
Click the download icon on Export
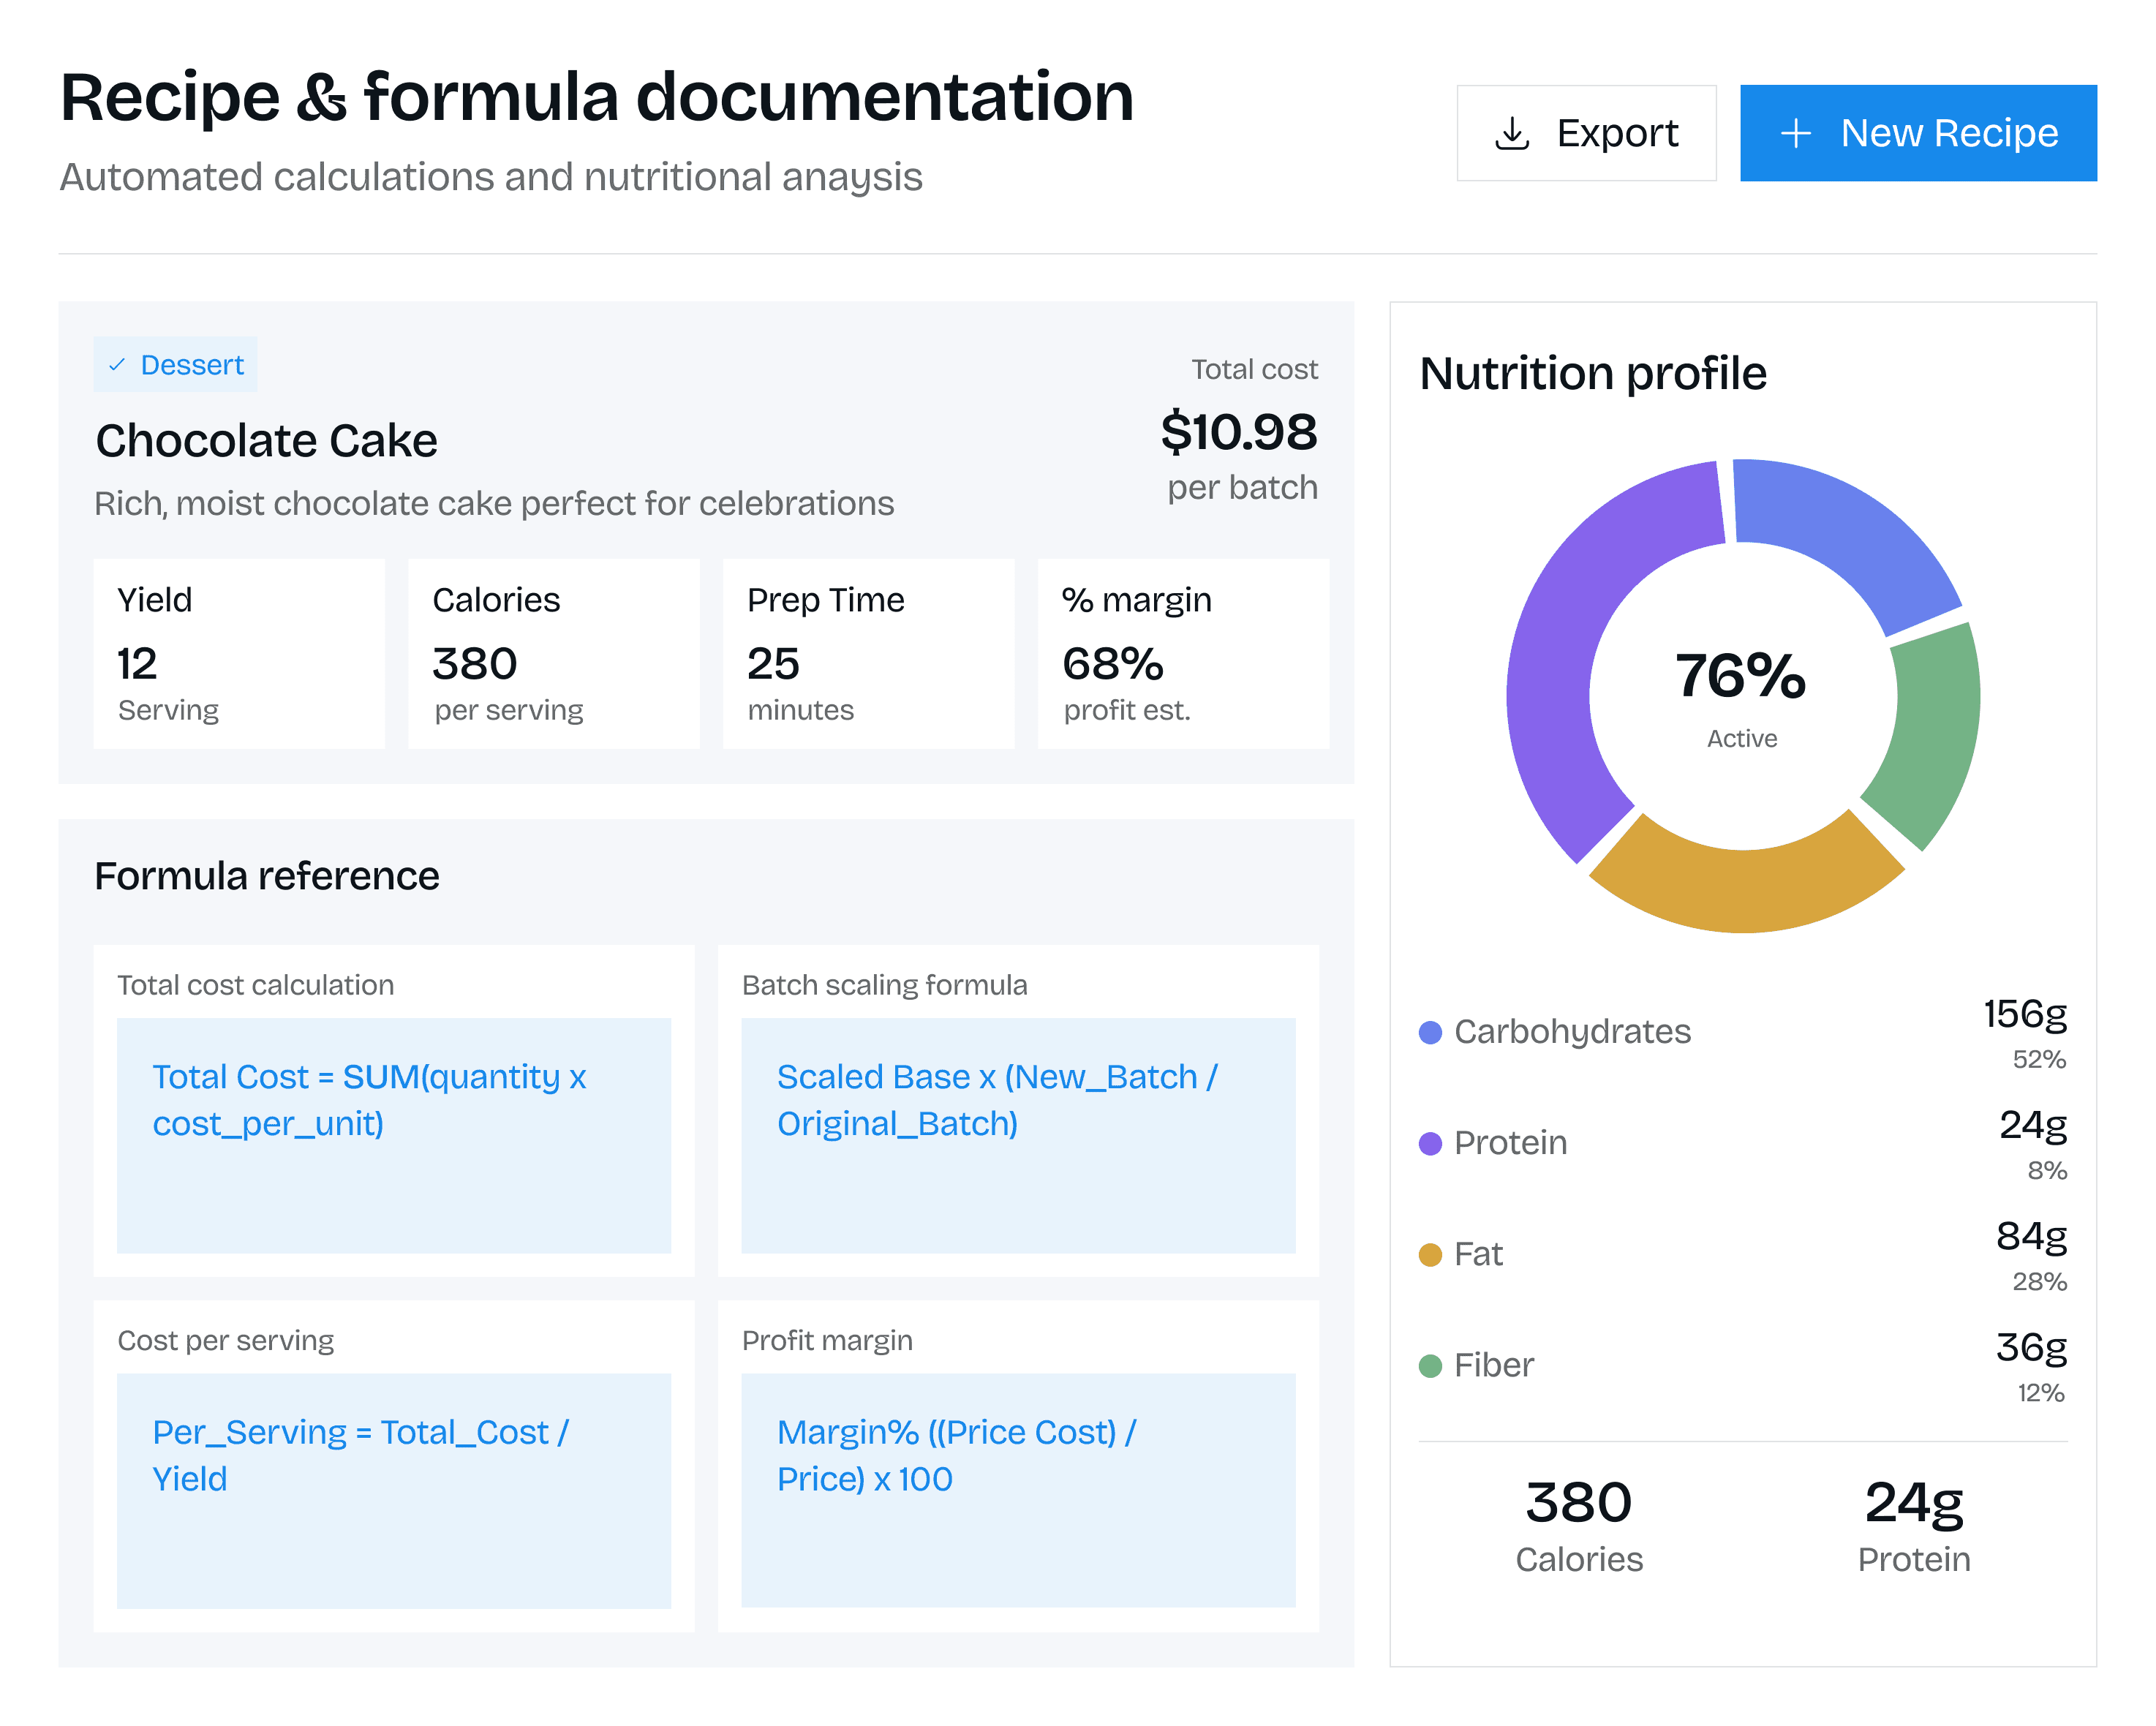[x=1512, y=133]
